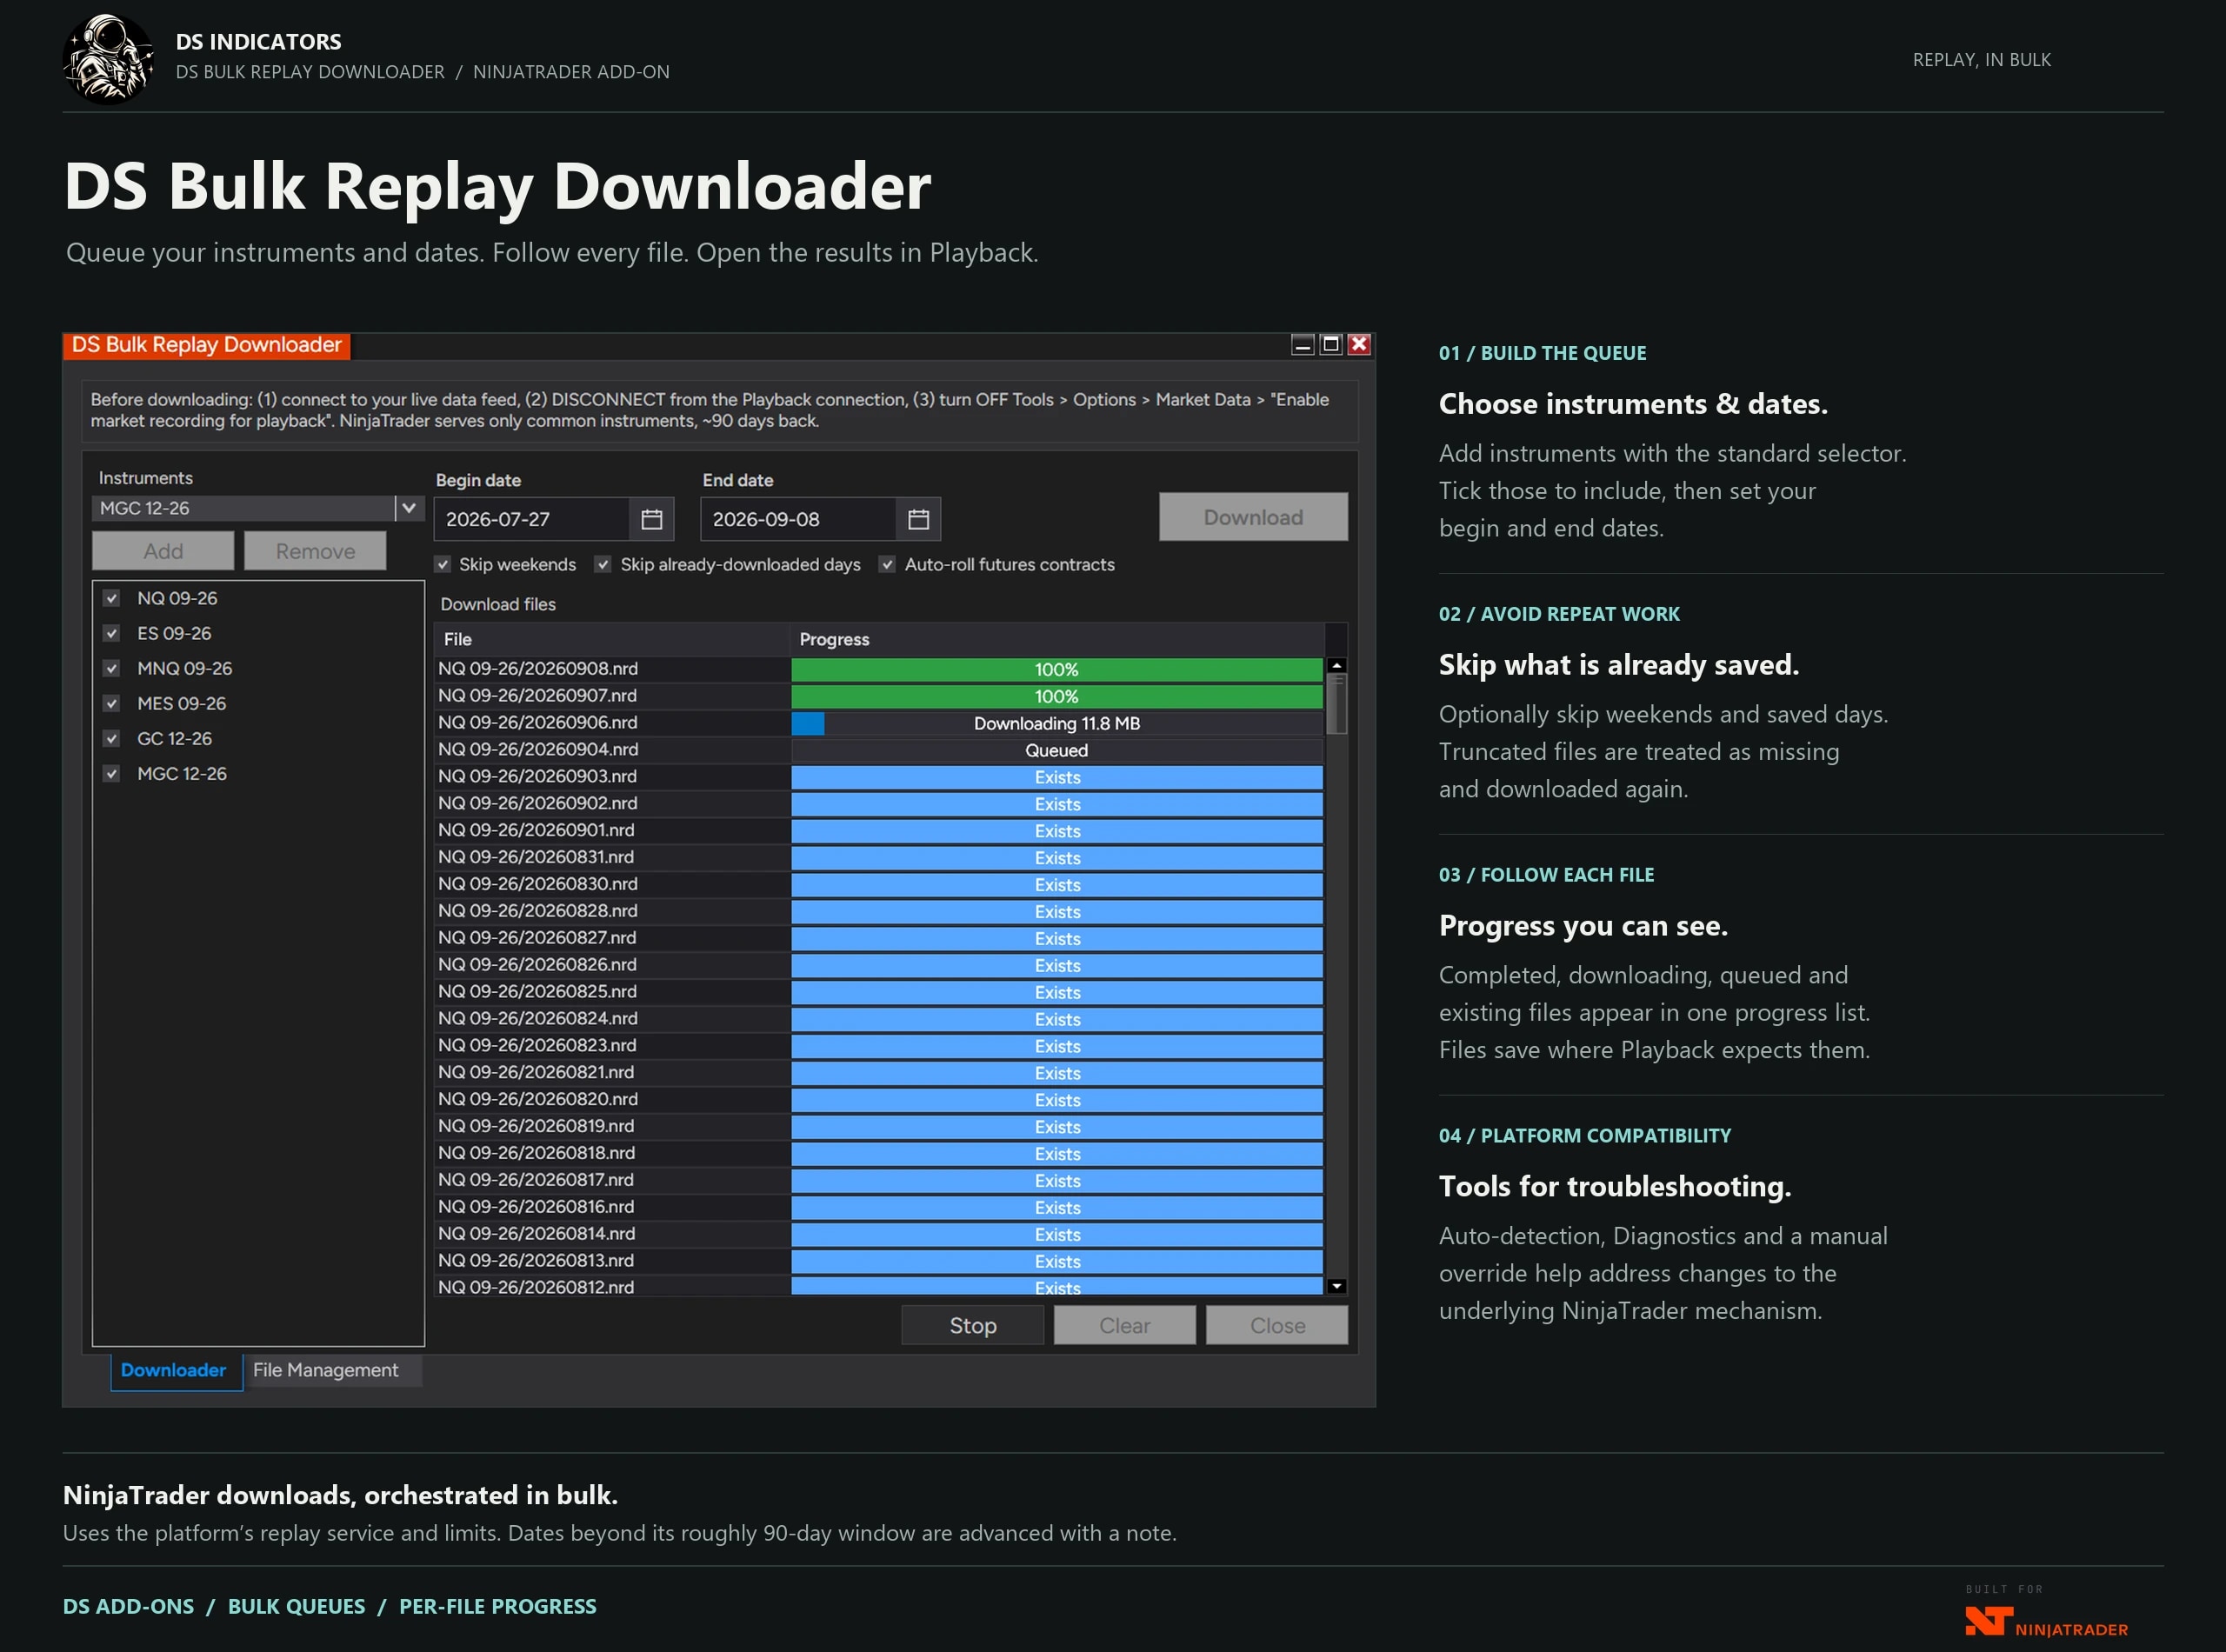2226x1652 pixels.
Task: Click the File column header
Action: pyautogui.click(x=612, y=639)
